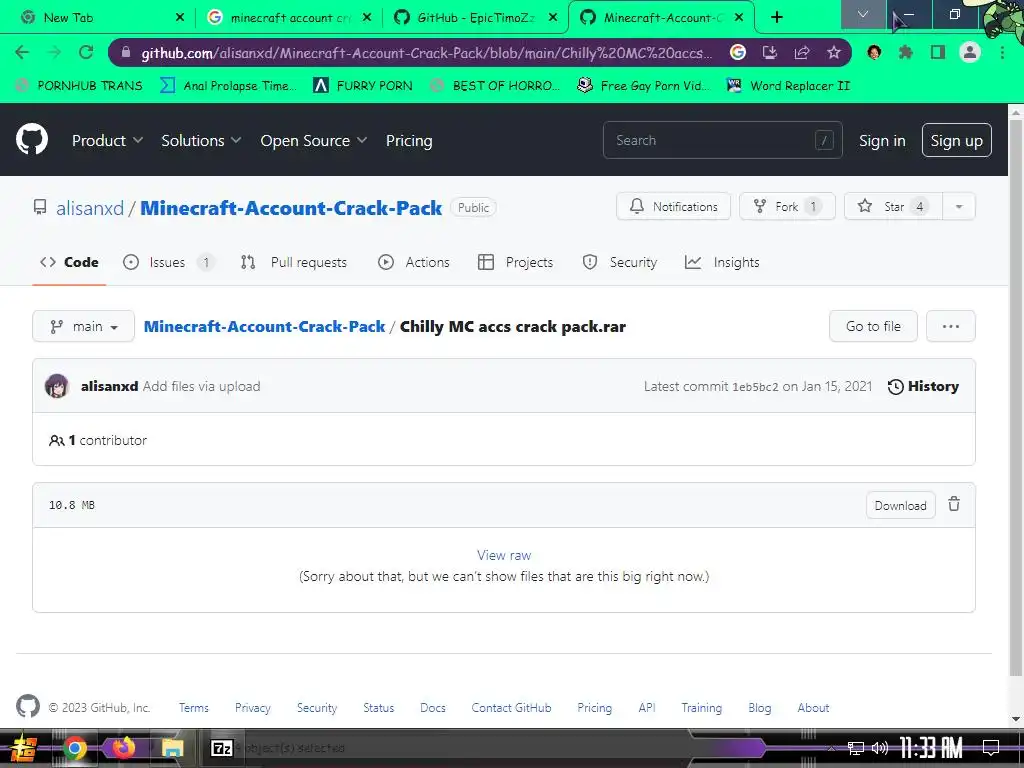Screen dimensions: 1024x768
Task: Expand the Open Source menu
Action: 313,140
